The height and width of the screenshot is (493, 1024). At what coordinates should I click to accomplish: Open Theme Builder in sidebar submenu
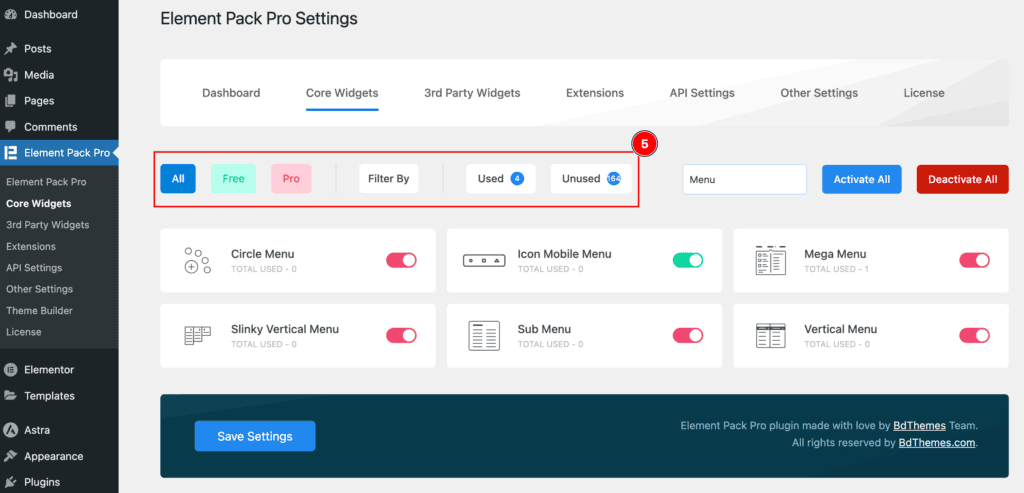pos(39,311)
